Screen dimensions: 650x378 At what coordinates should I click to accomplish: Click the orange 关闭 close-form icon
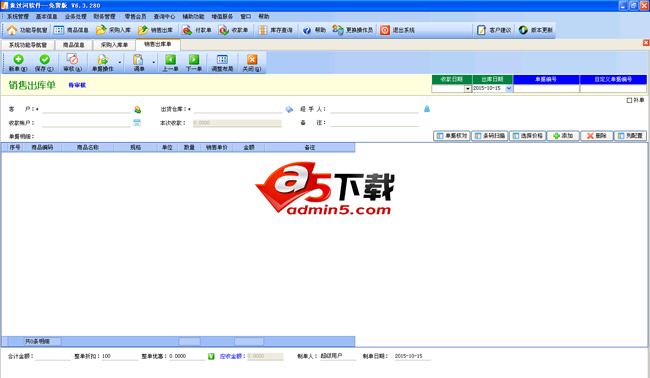coord(252,59)
